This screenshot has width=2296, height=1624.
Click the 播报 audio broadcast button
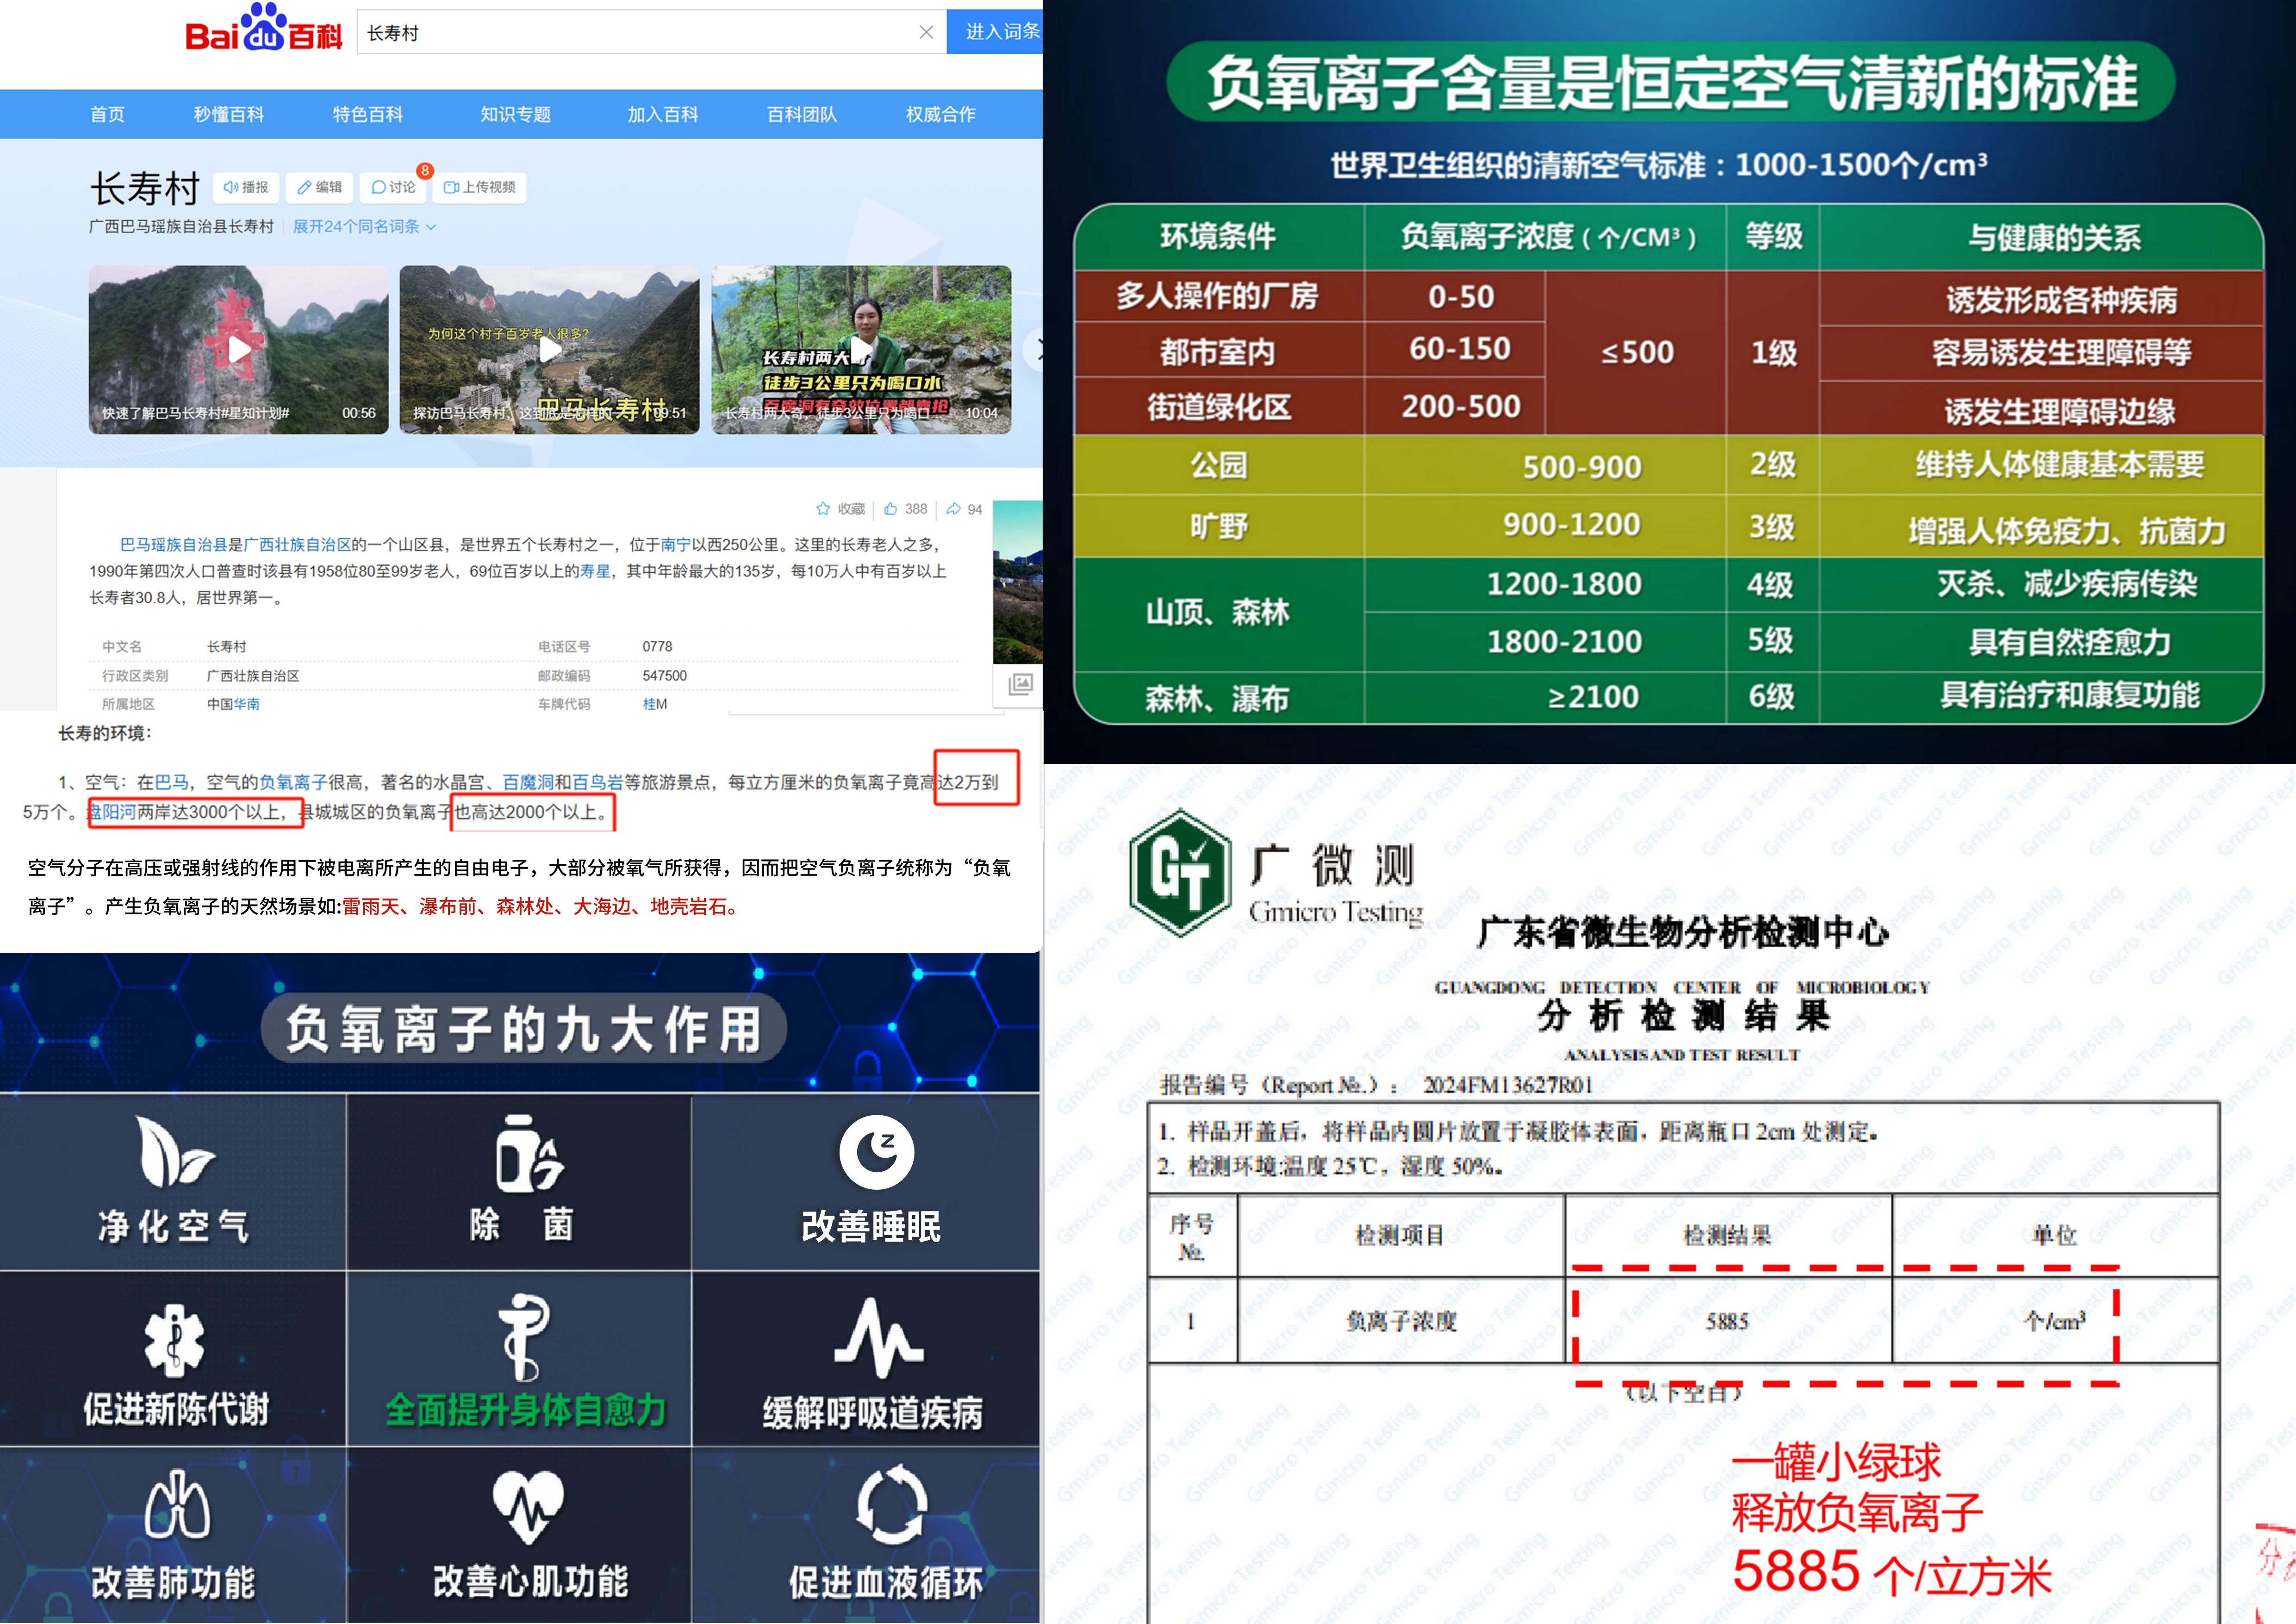(x=246, y=187)
